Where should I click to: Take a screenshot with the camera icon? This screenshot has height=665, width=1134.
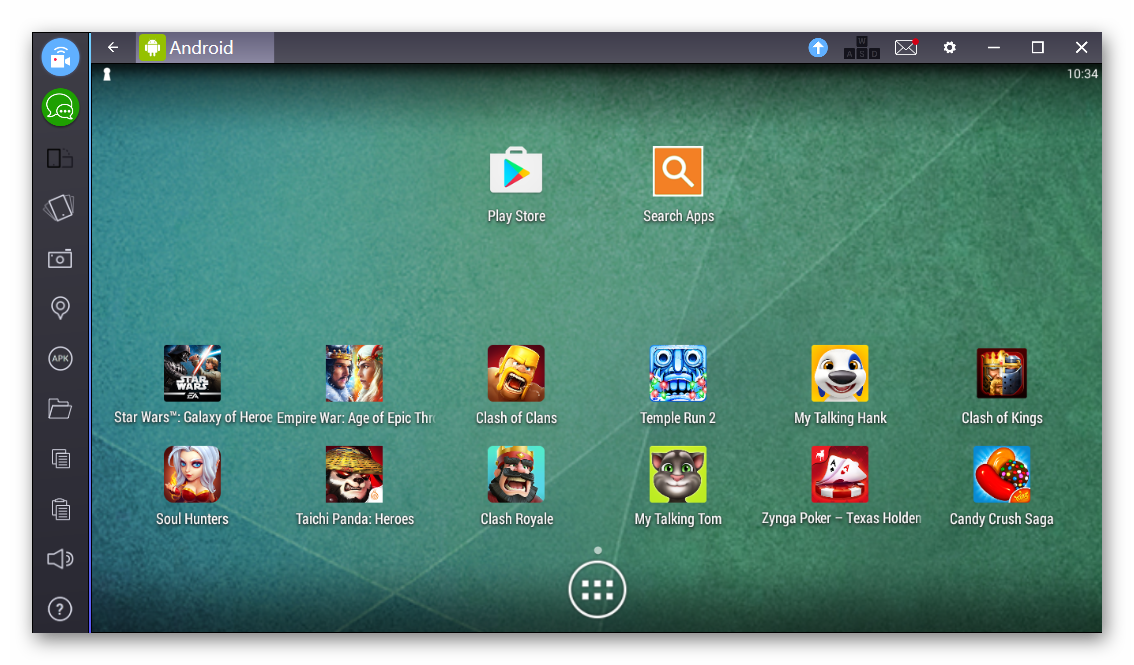[60, 259]
